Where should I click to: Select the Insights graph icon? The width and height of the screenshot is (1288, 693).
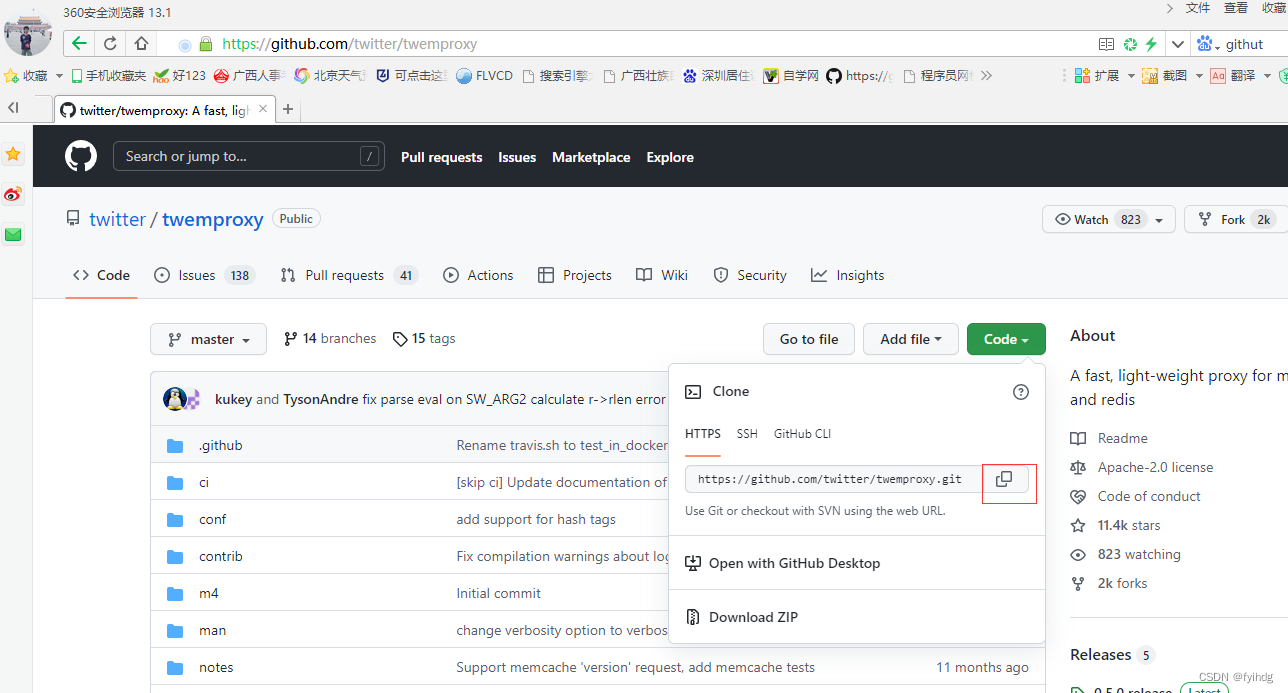point(819,275)
